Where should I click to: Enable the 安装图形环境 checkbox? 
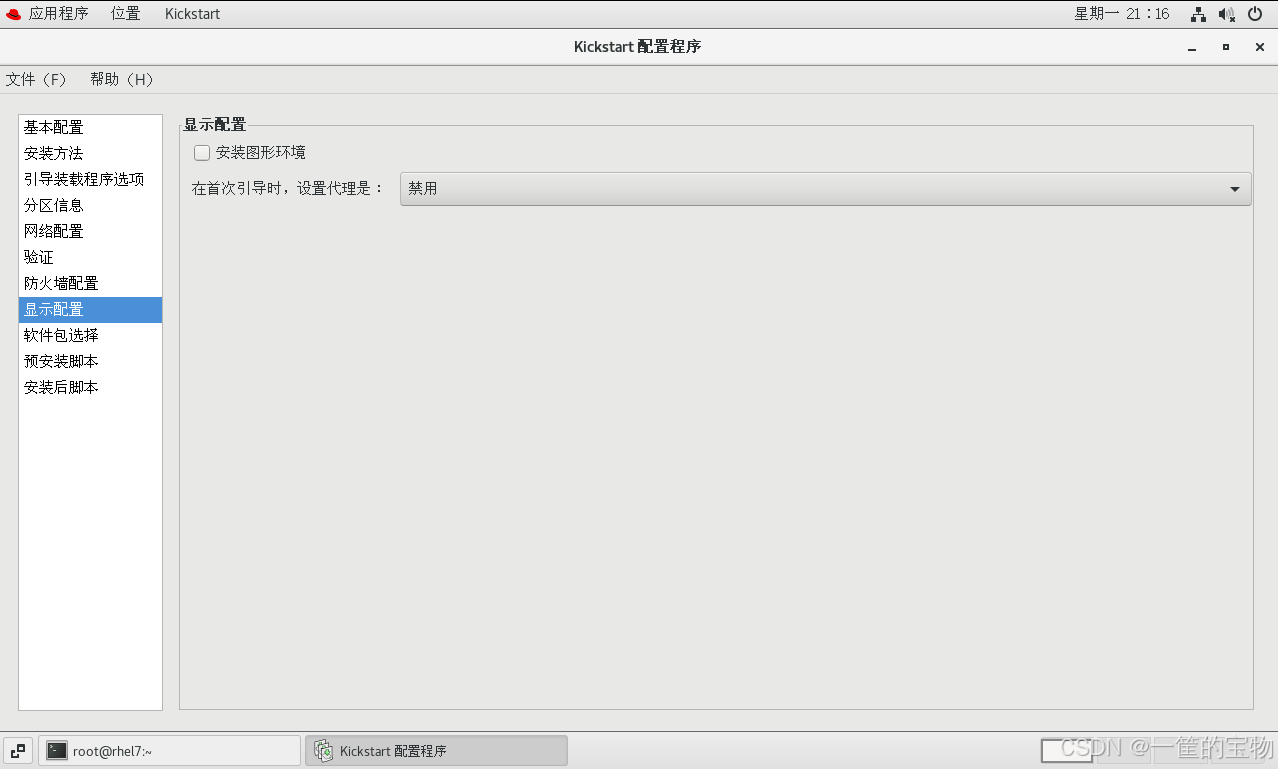coord(202,153)
